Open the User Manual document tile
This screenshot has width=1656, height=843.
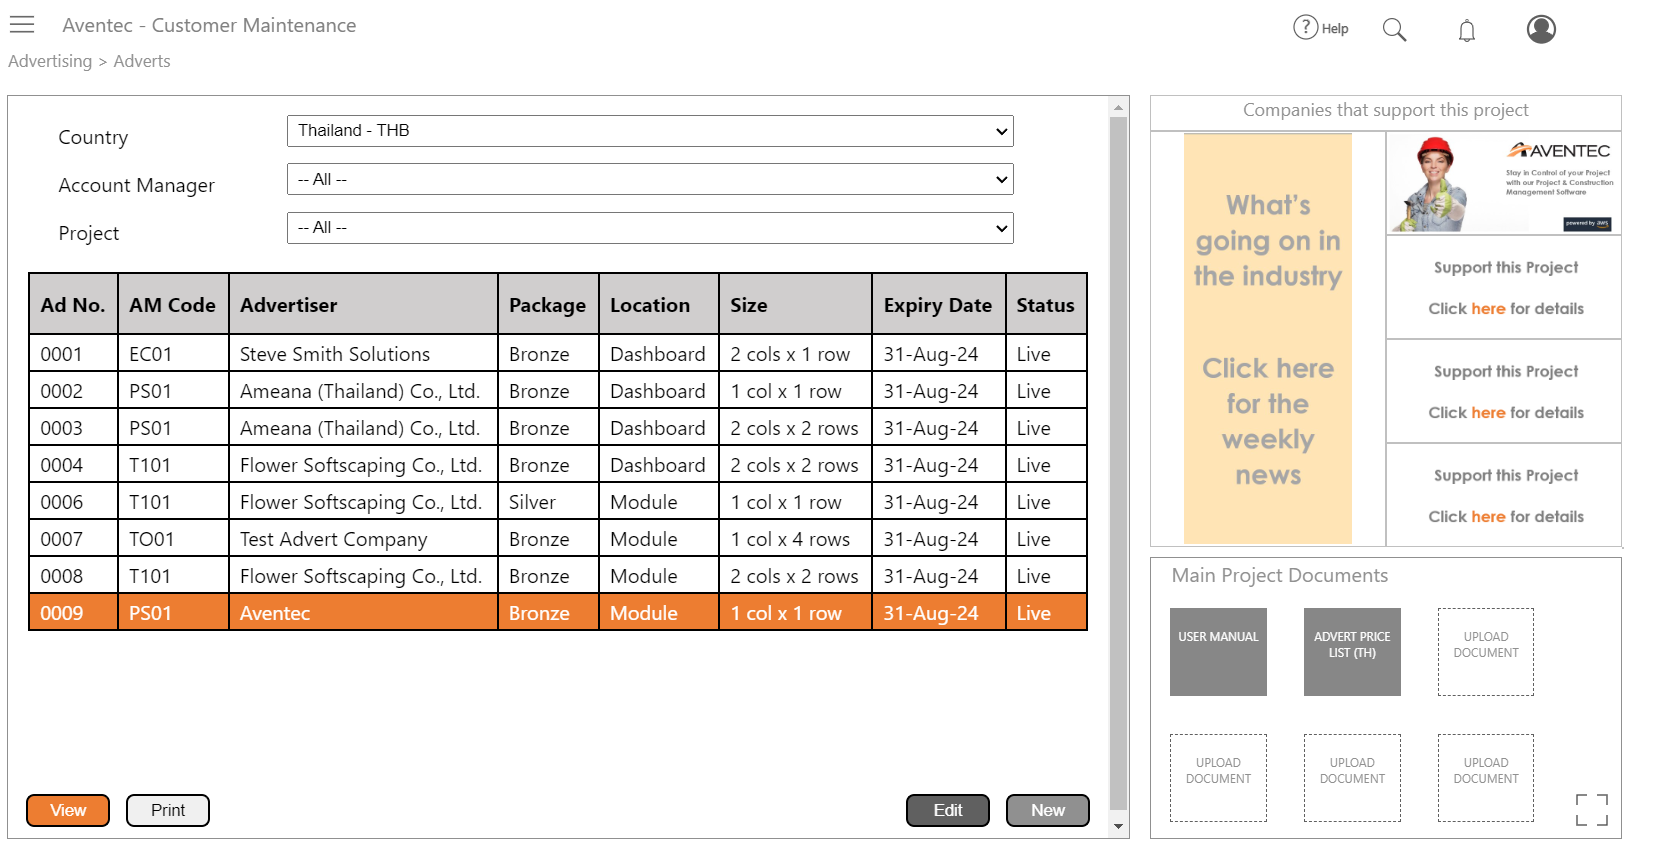tap(1218, 652)
